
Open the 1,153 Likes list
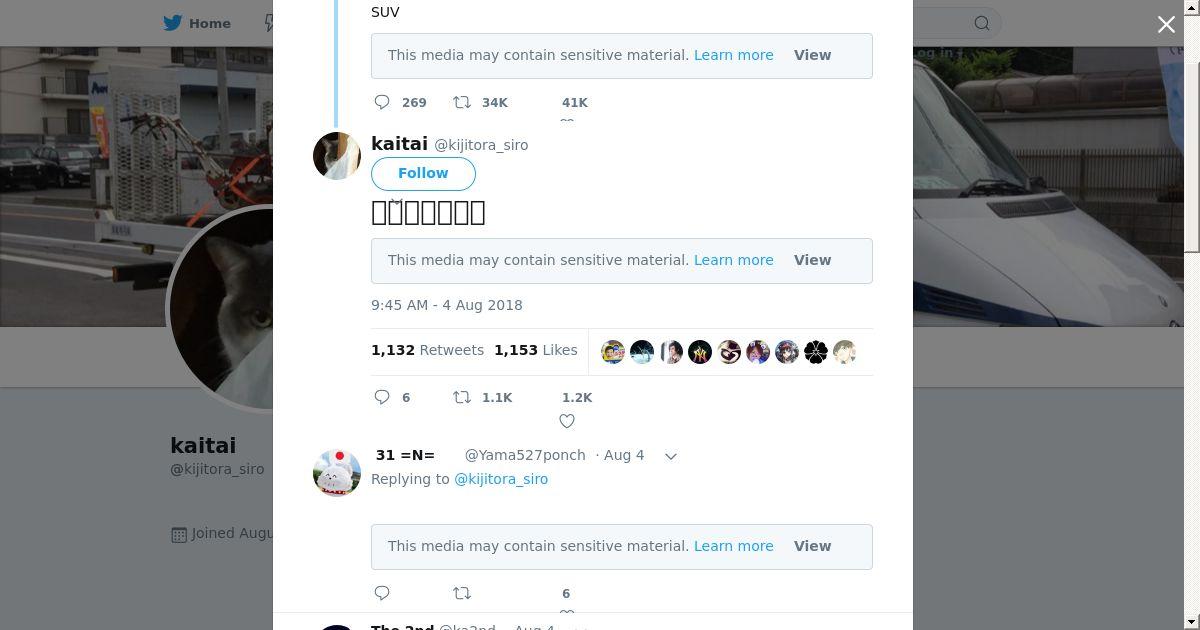click(535, 350)
